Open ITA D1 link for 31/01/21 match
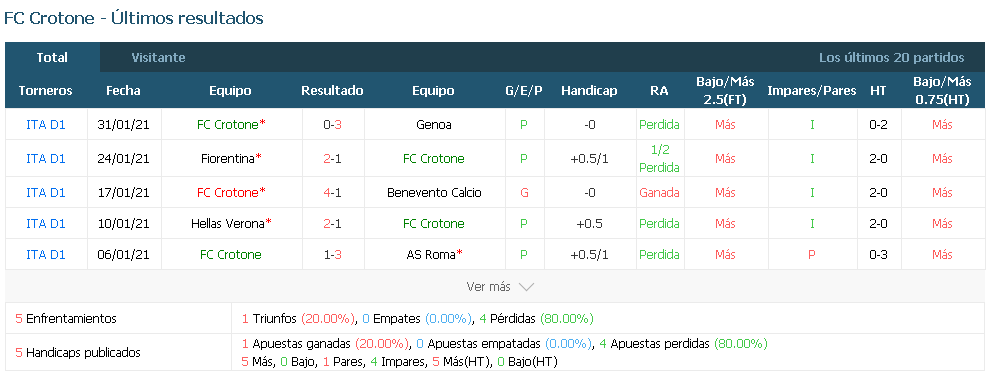 click(x=46, y=125)
